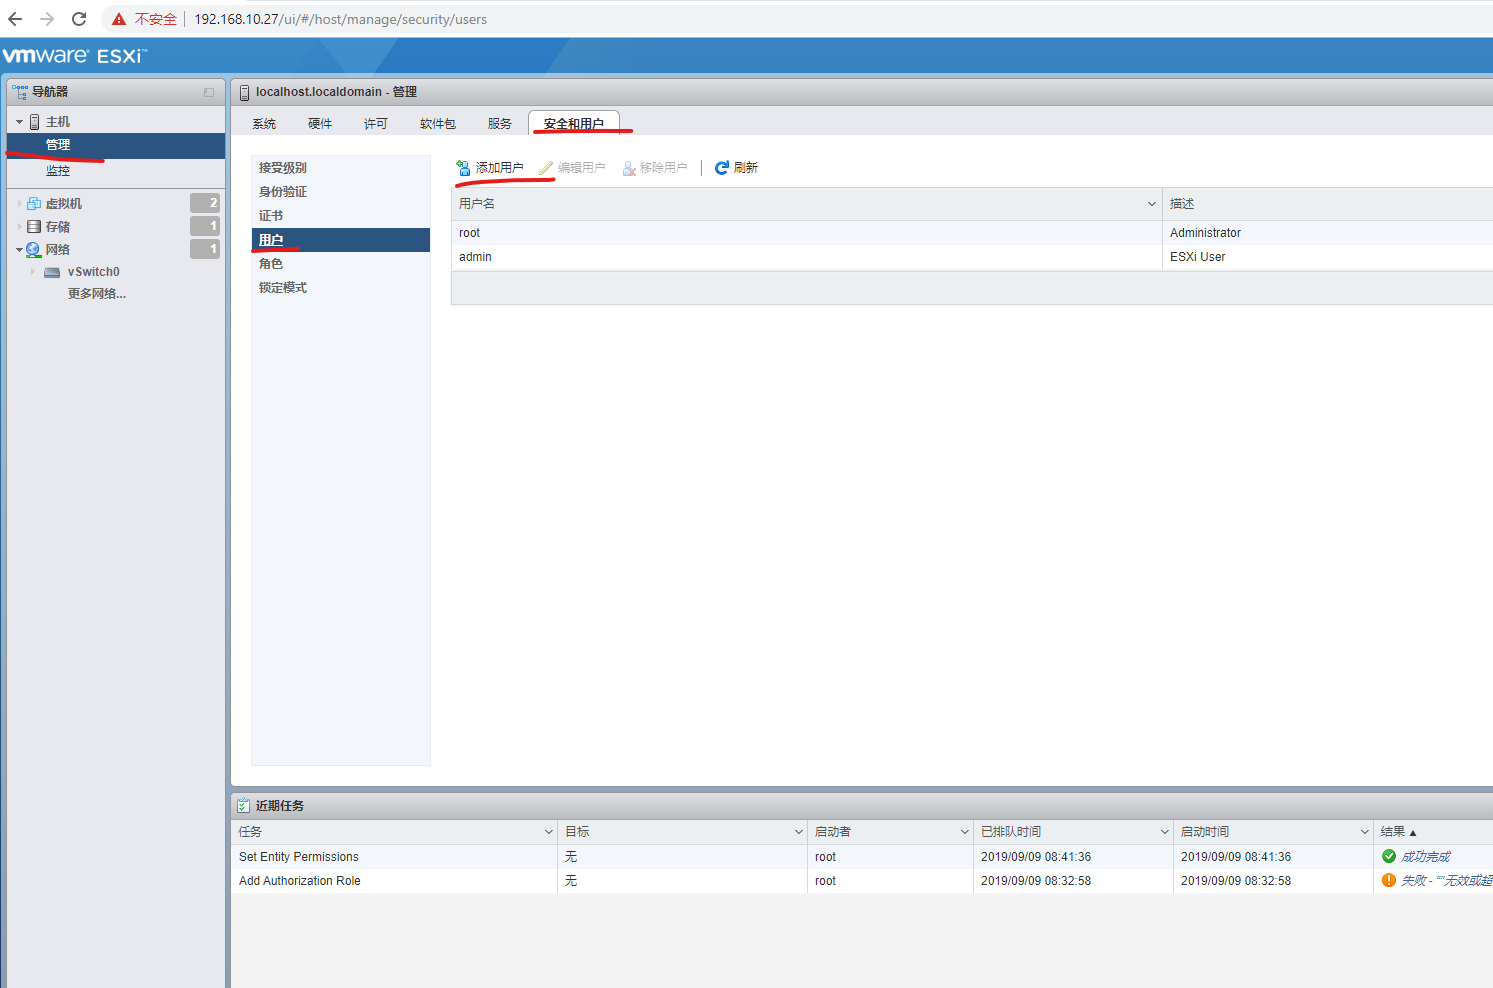Expand the 虚拟机 tree node
The image size is (1493, 988).
pos(19,204)
